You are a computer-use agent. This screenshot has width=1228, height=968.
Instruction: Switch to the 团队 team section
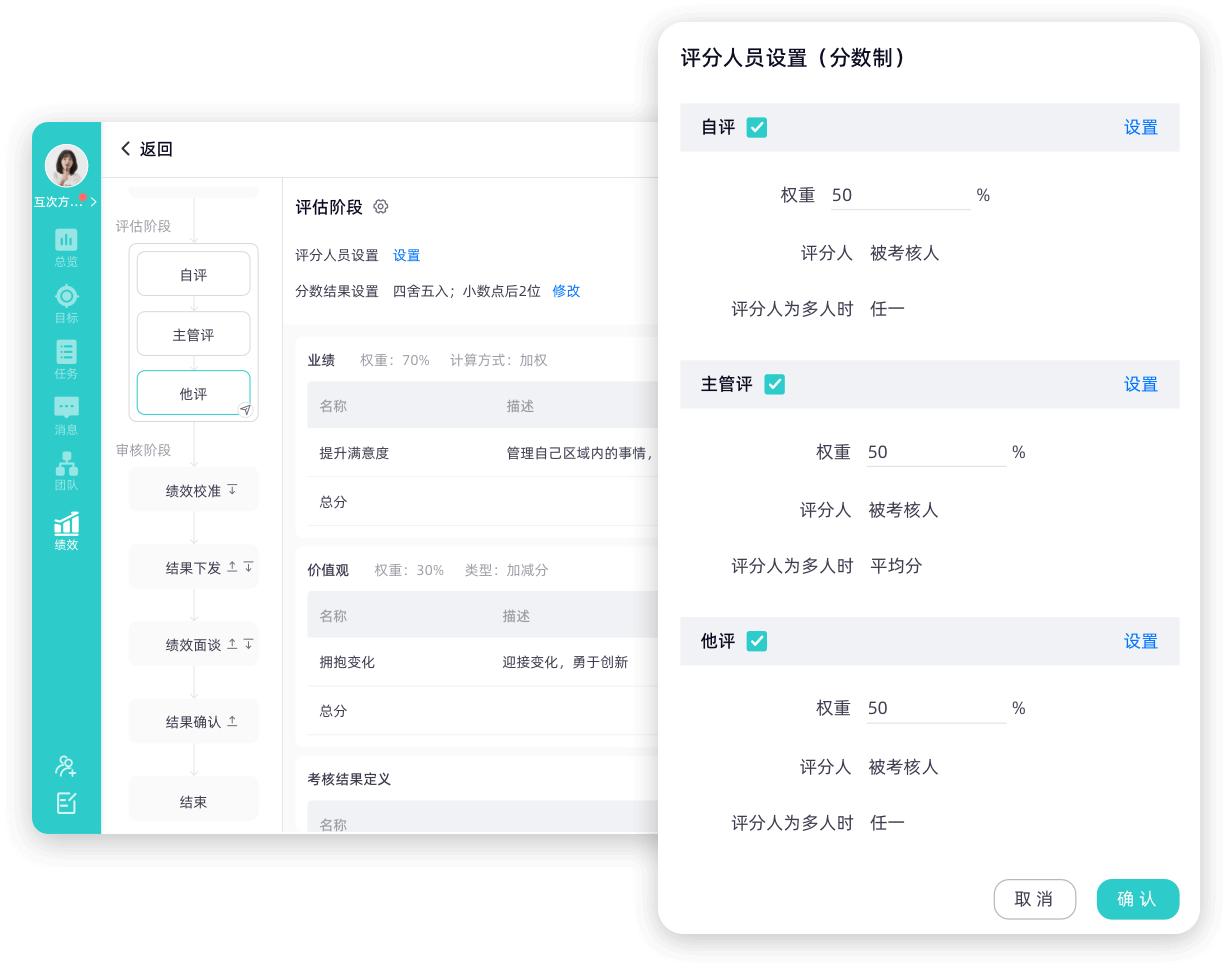(66, 470)
